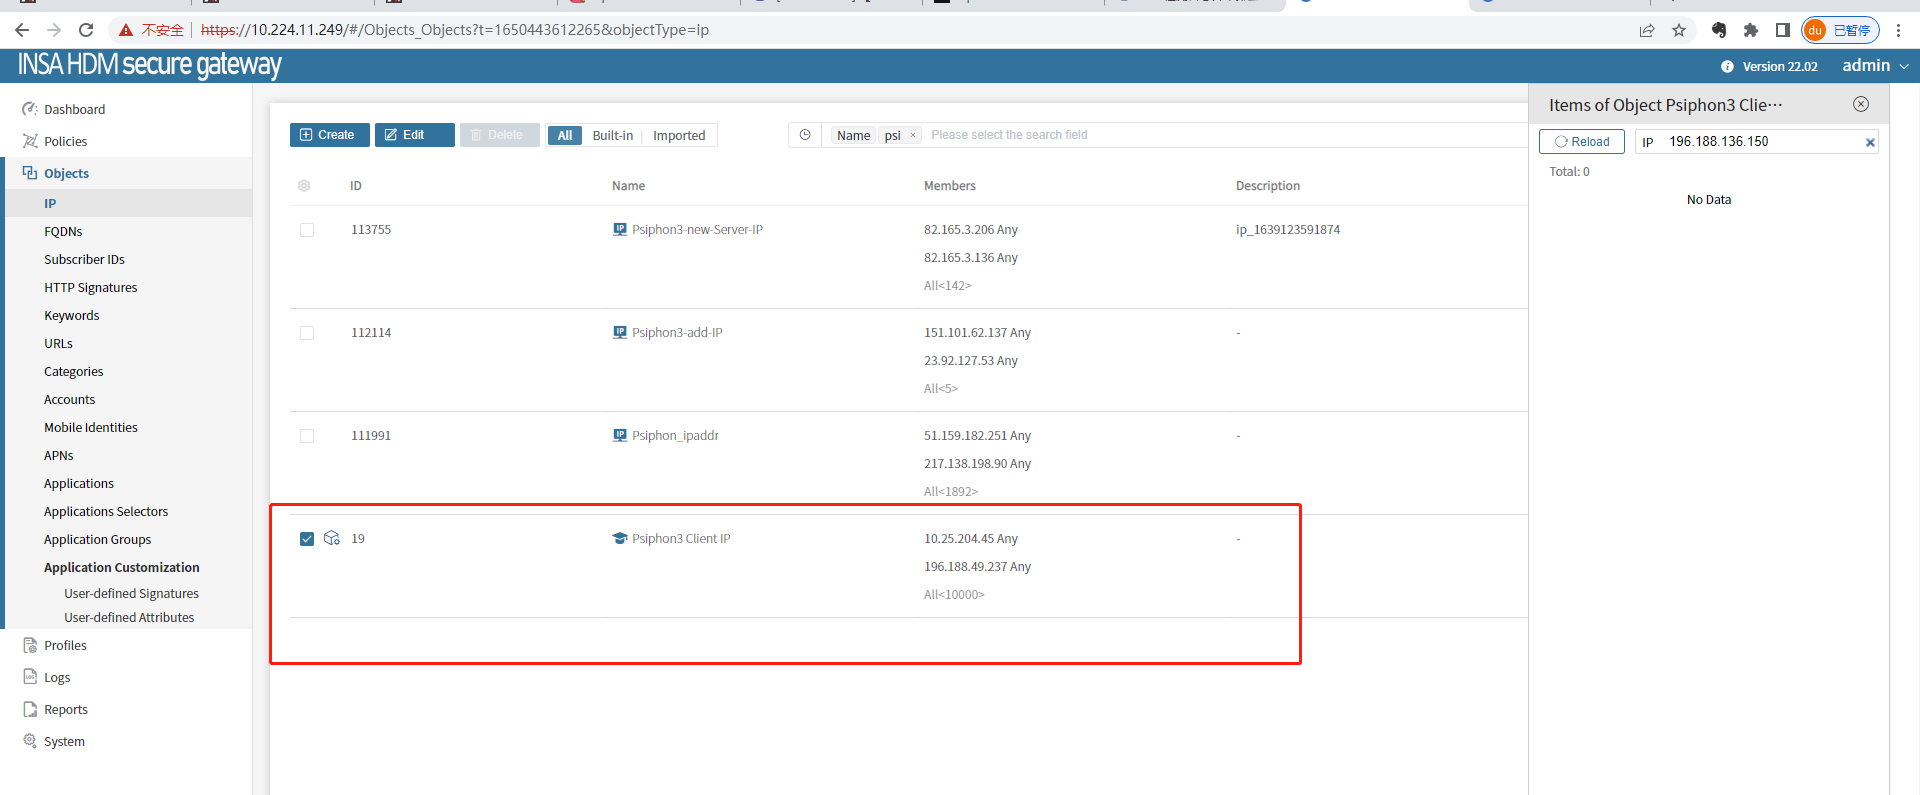
Task: Close the Items of Object panel
Action: coord(1860,105)
